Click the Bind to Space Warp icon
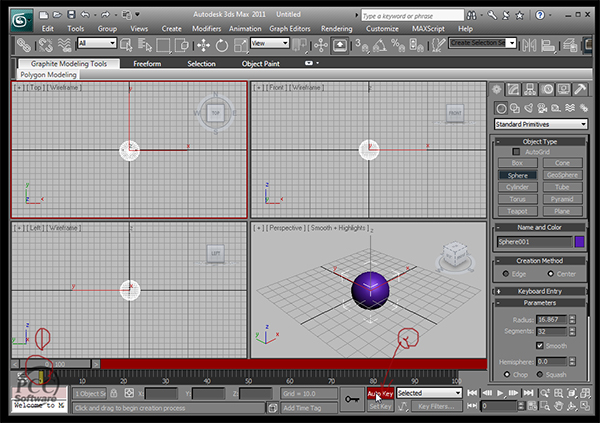This screenshot has width=600, height=423. pyautogui.click(x=64, y=45)
